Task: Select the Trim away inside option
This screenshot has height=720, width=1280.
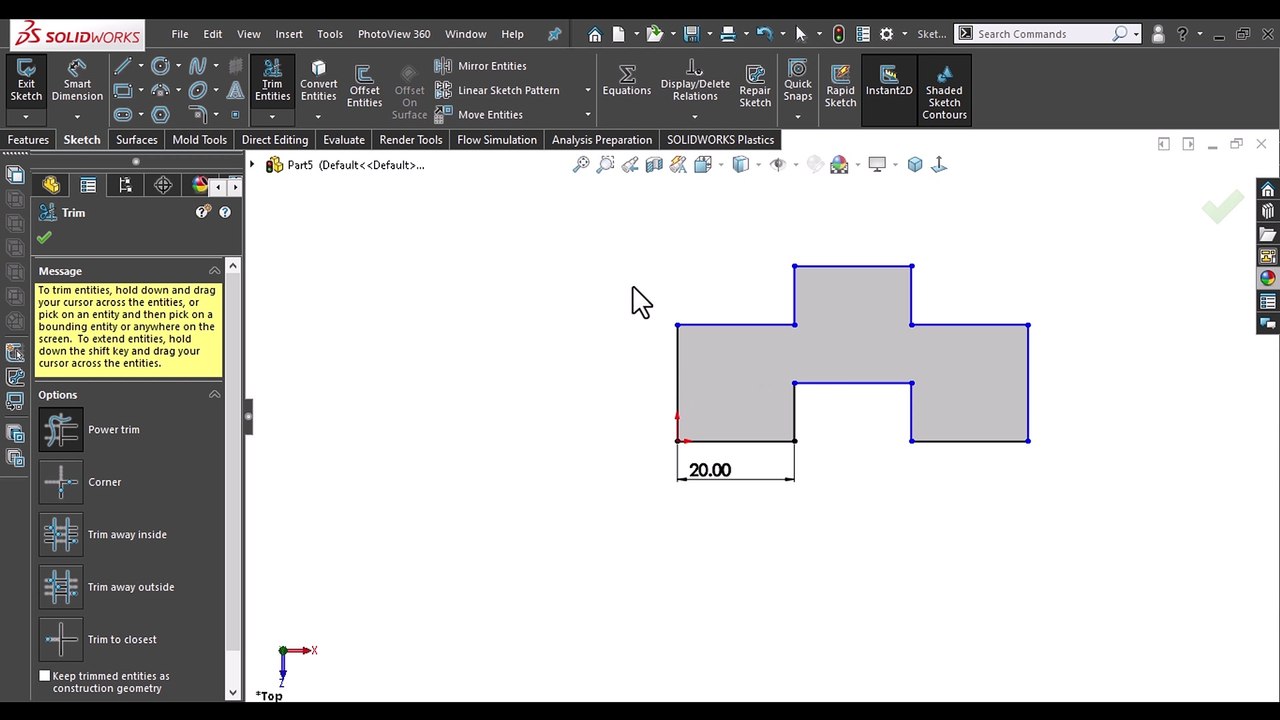Action: [61, 535]
